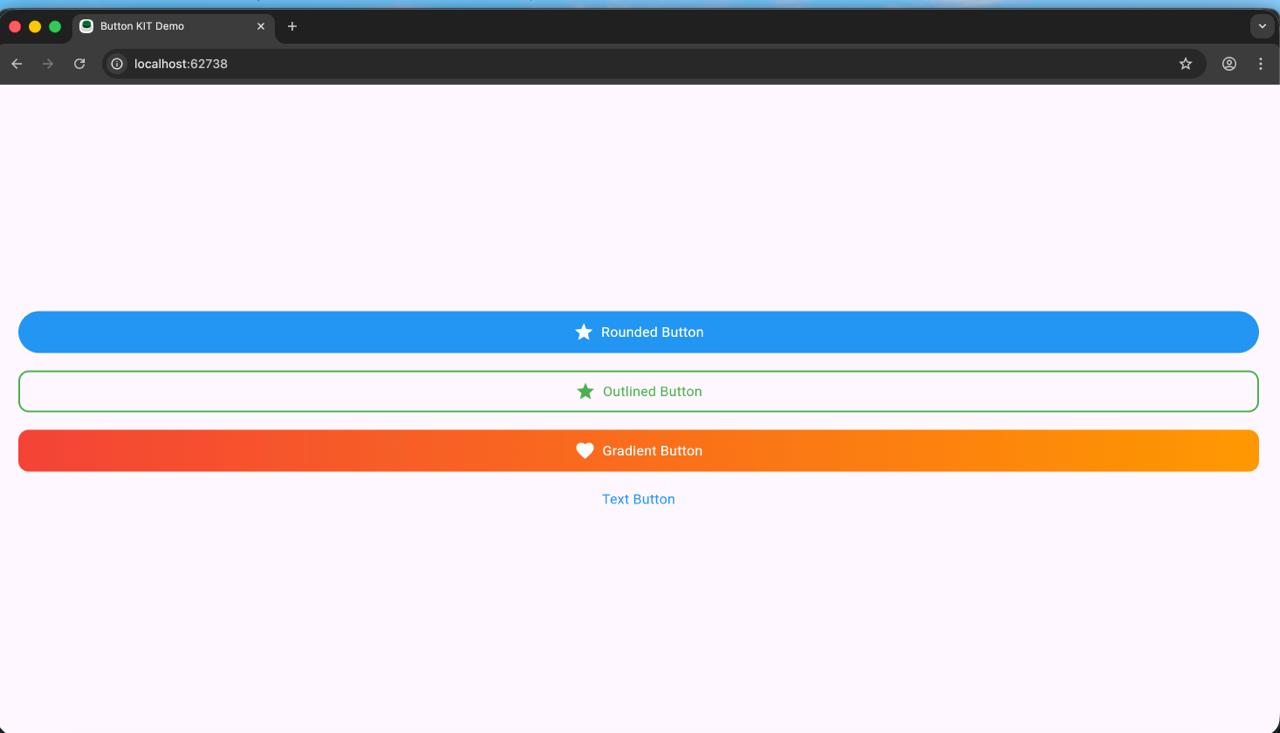The width and height of the screenshot is (1280, 733).
Task: Reload the page with the refresh icon
Action: [79, 64]
